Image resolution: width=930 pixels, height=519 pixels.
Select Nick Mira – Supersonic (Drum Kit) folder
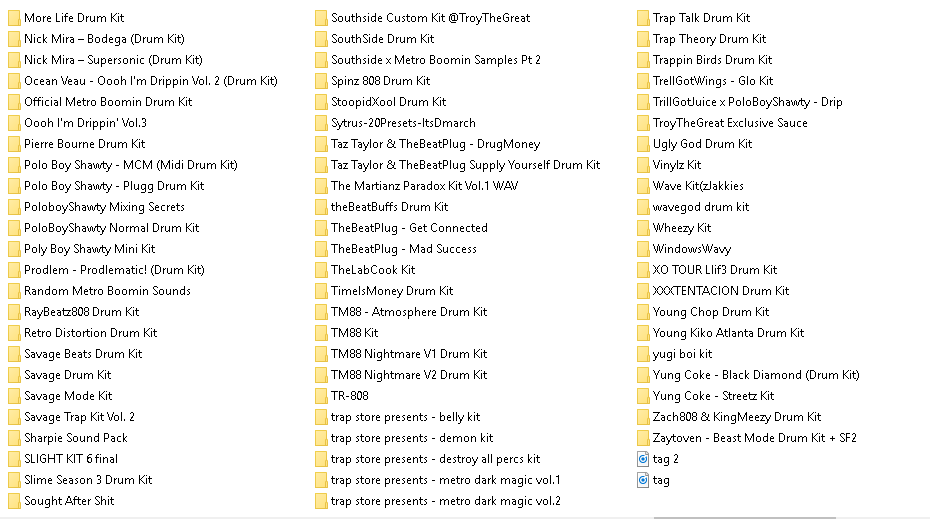pos(106,60)
